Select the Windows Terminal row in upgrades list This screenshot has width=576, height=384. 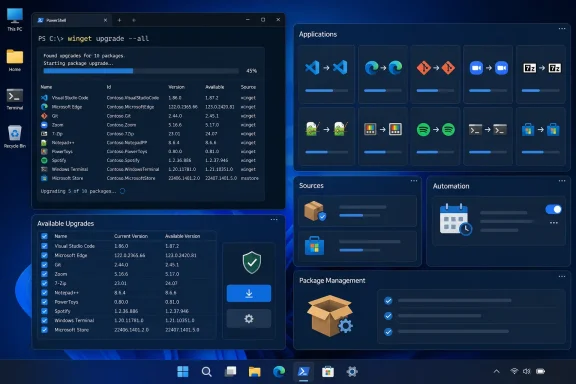tap(127, 320)
